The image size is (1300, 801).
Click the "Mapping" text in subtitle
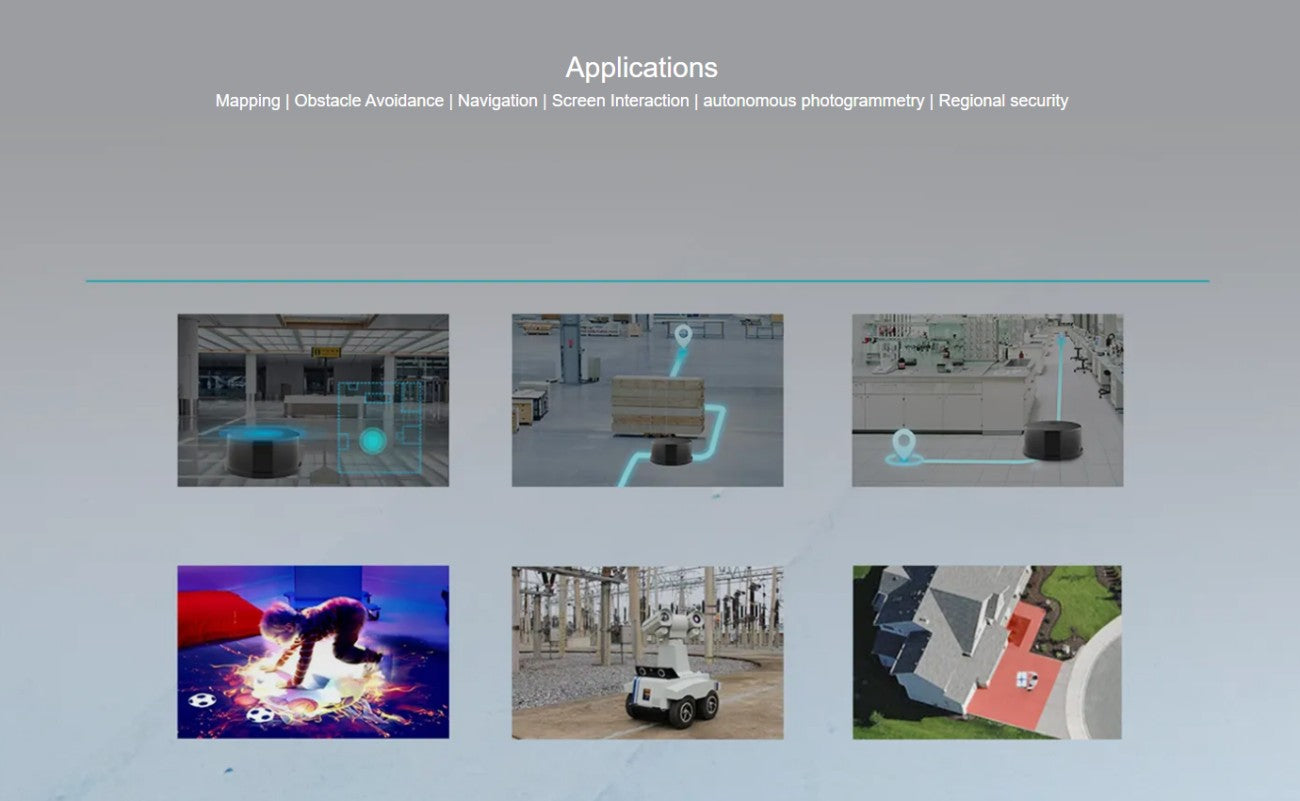(x=248, y=101)
